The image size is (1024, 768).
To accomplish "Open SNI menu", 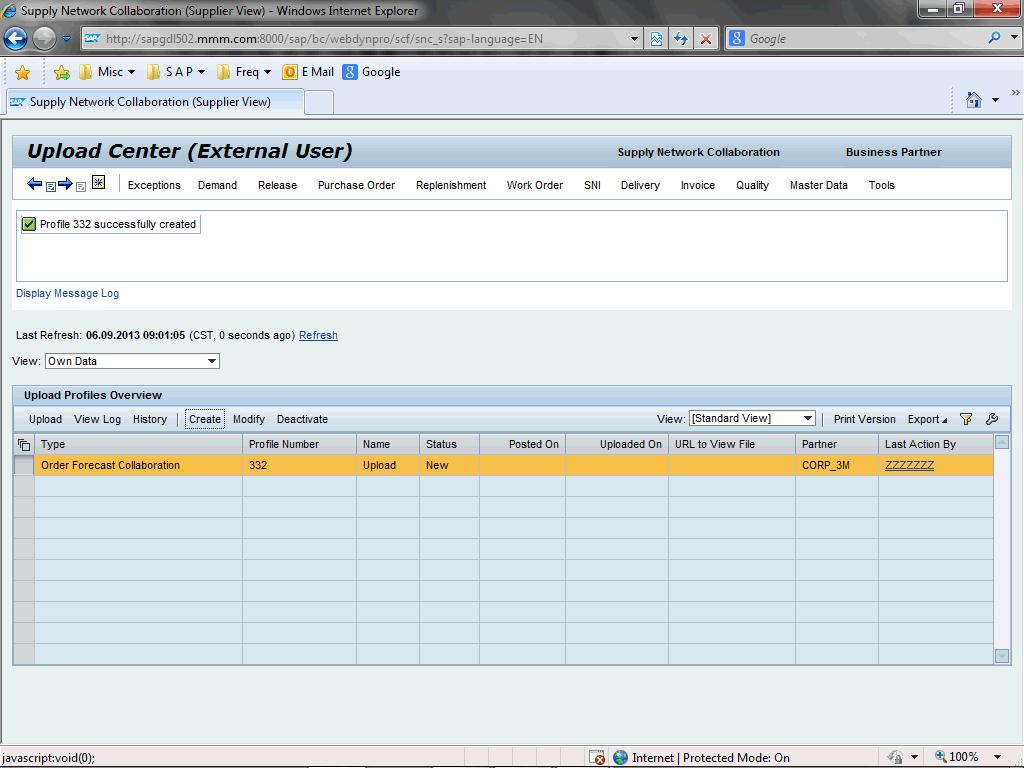I will (592, 185).
